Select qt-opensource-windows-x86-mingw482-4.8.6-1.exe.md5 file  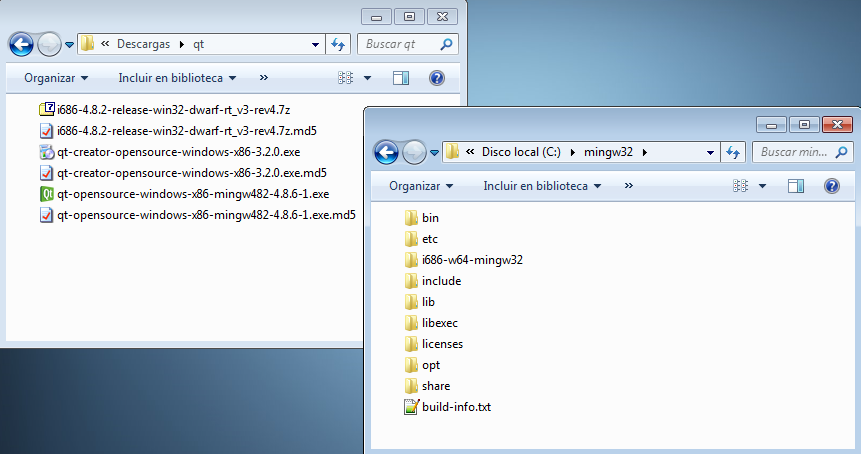(x=198, y=215)
